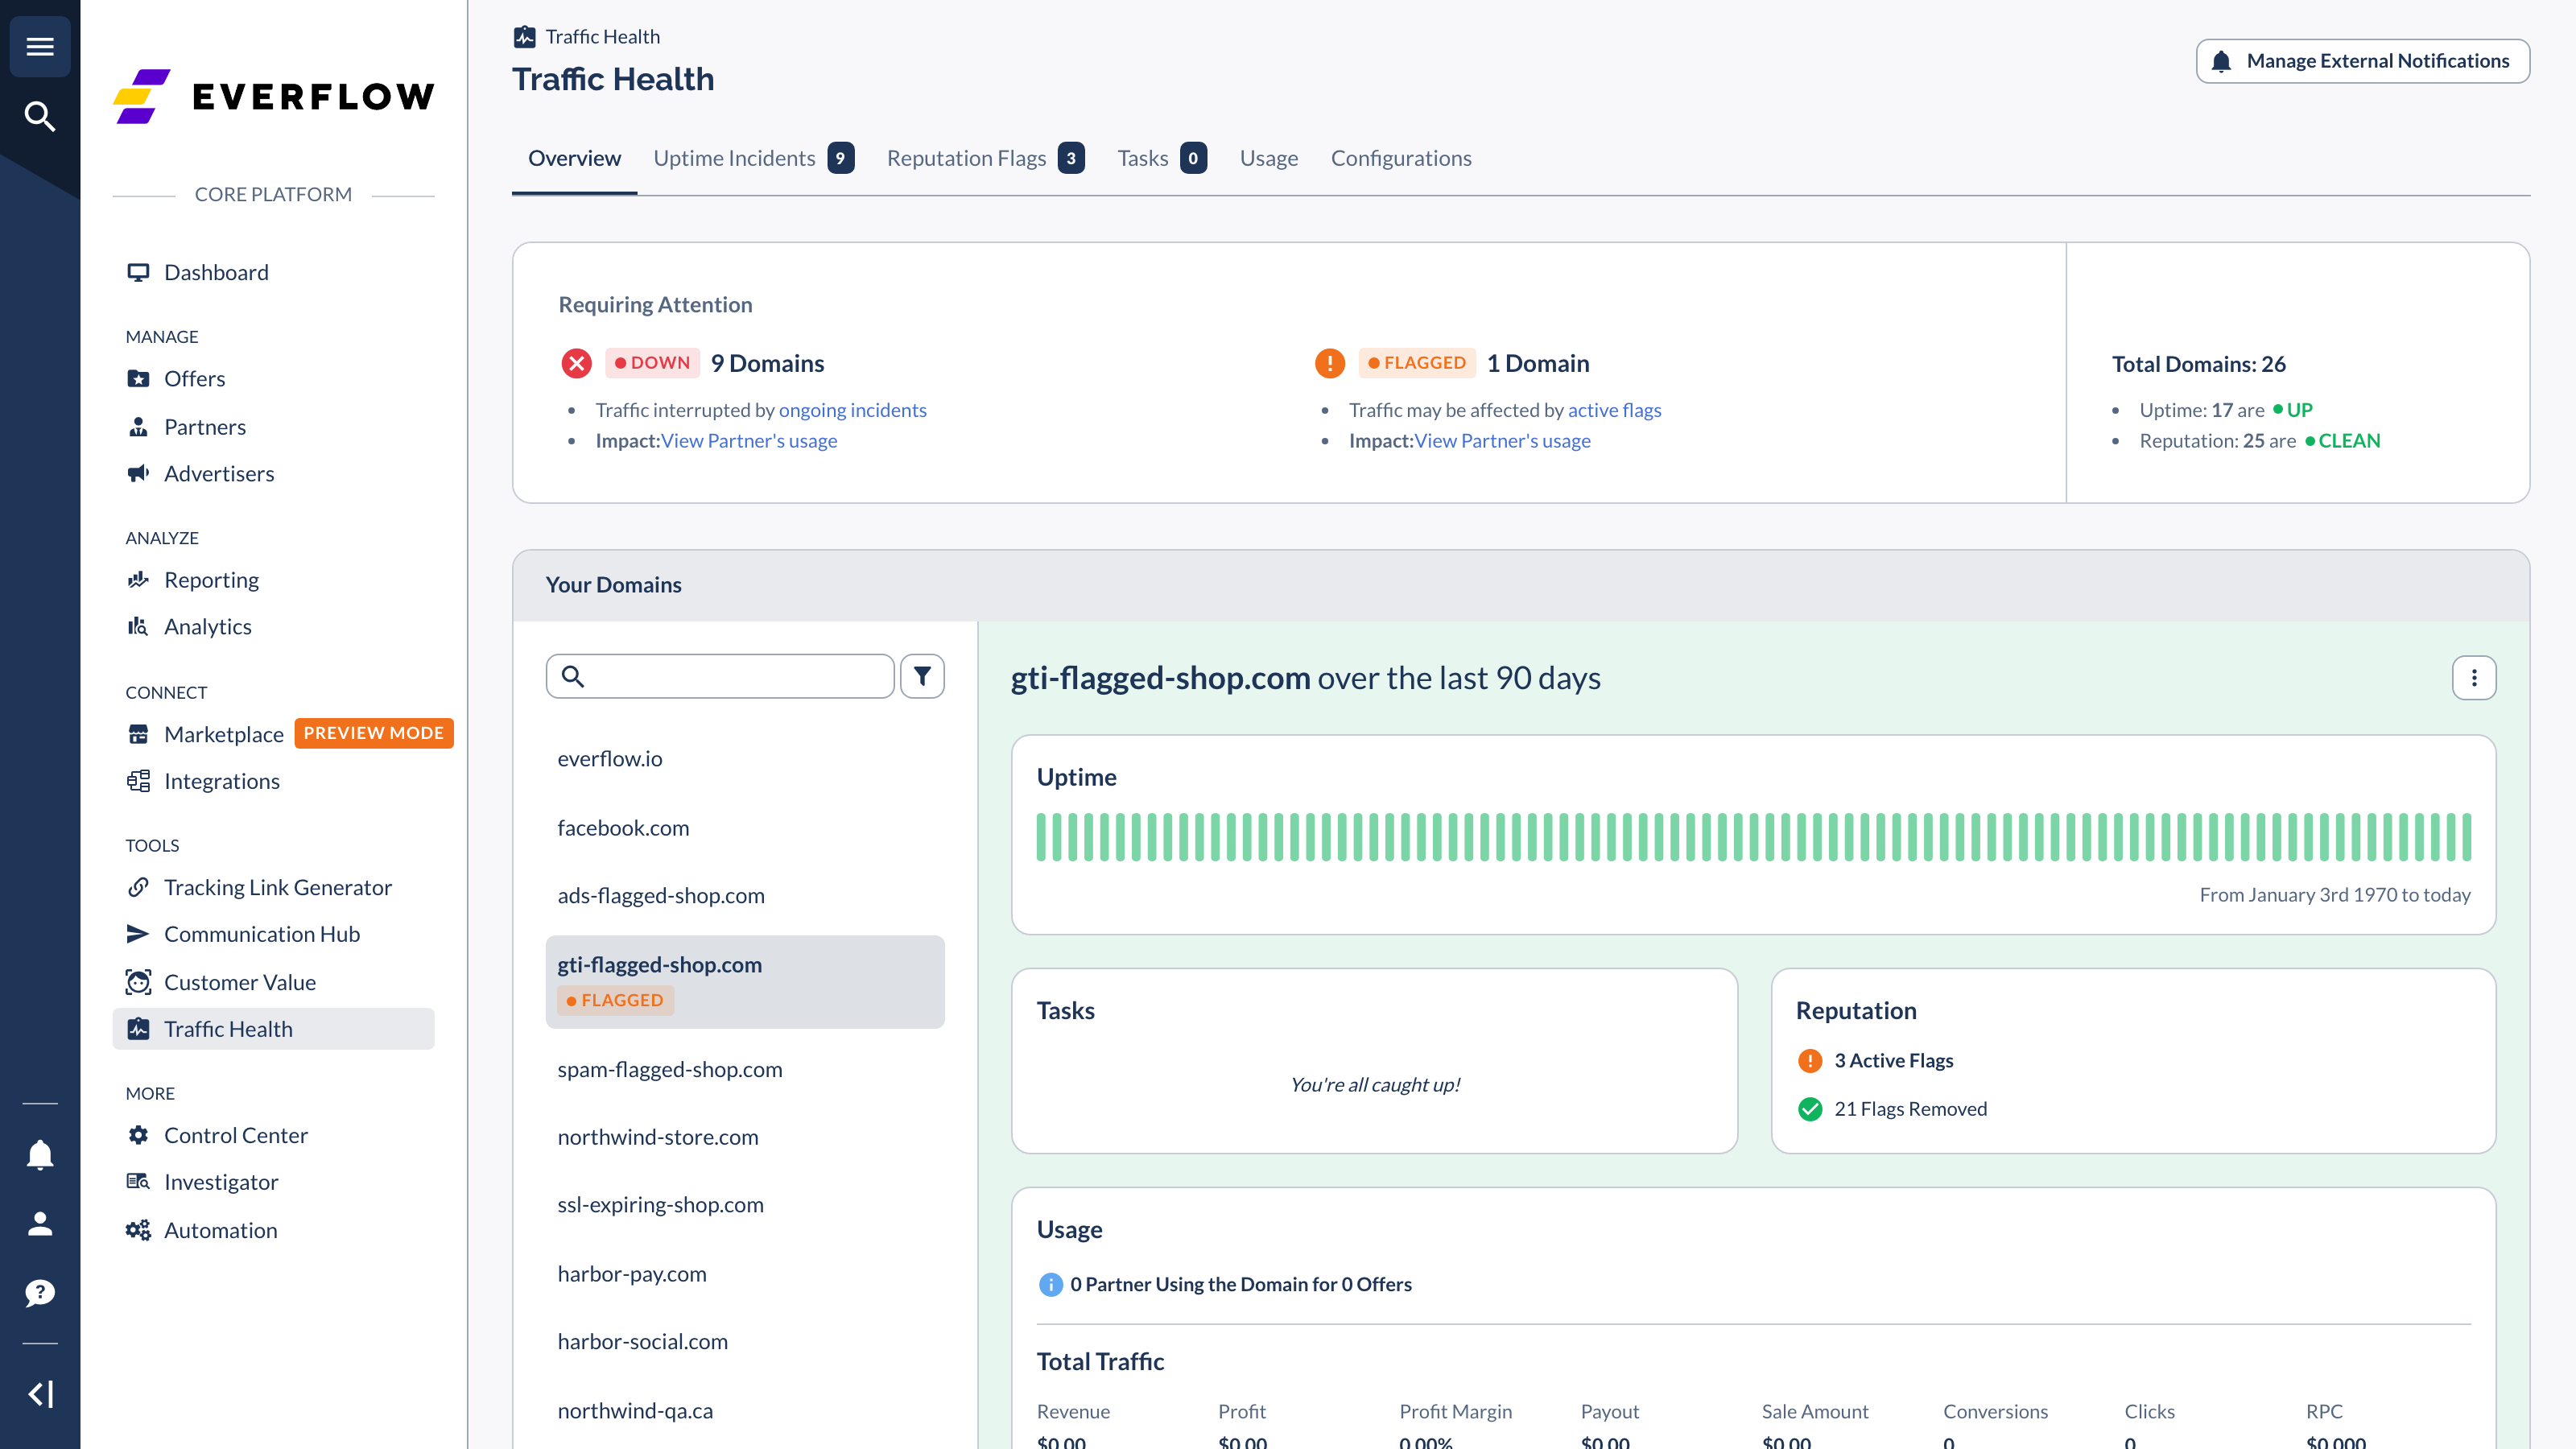Click the Automation gears icon
This screenshot has width=2576, height=1449.
click(138, 1230)
